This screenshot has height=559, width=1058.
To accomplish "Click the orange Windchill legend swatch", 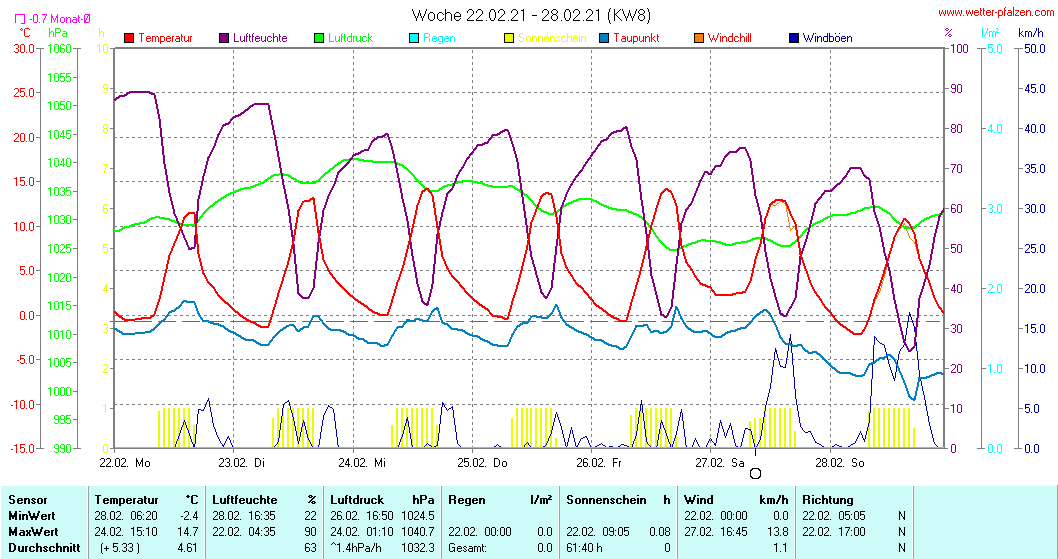I will pyautogui.click(x=699, y=38).
